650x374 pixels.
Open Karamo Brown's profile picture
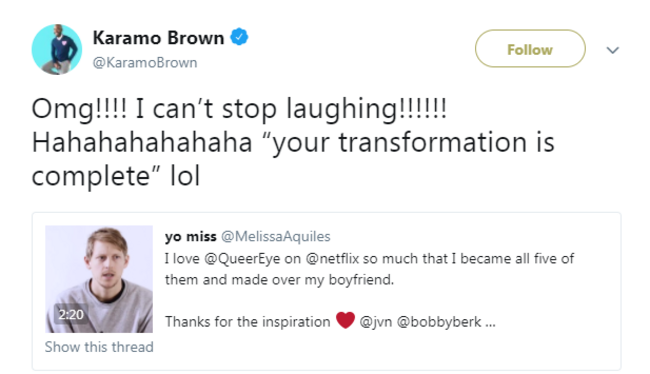click(x=57, y=49)
